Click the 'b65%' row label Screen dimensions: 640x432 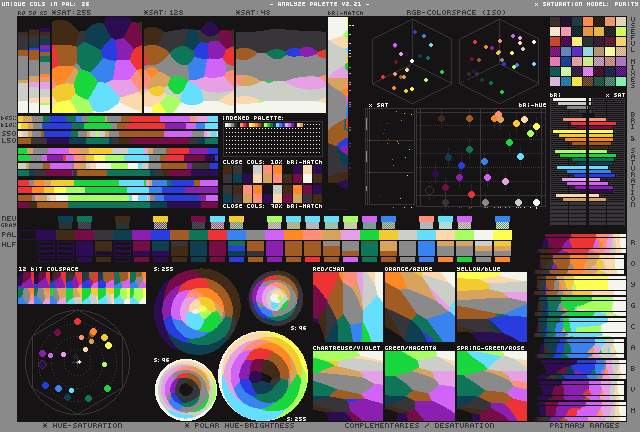(9, 118)
